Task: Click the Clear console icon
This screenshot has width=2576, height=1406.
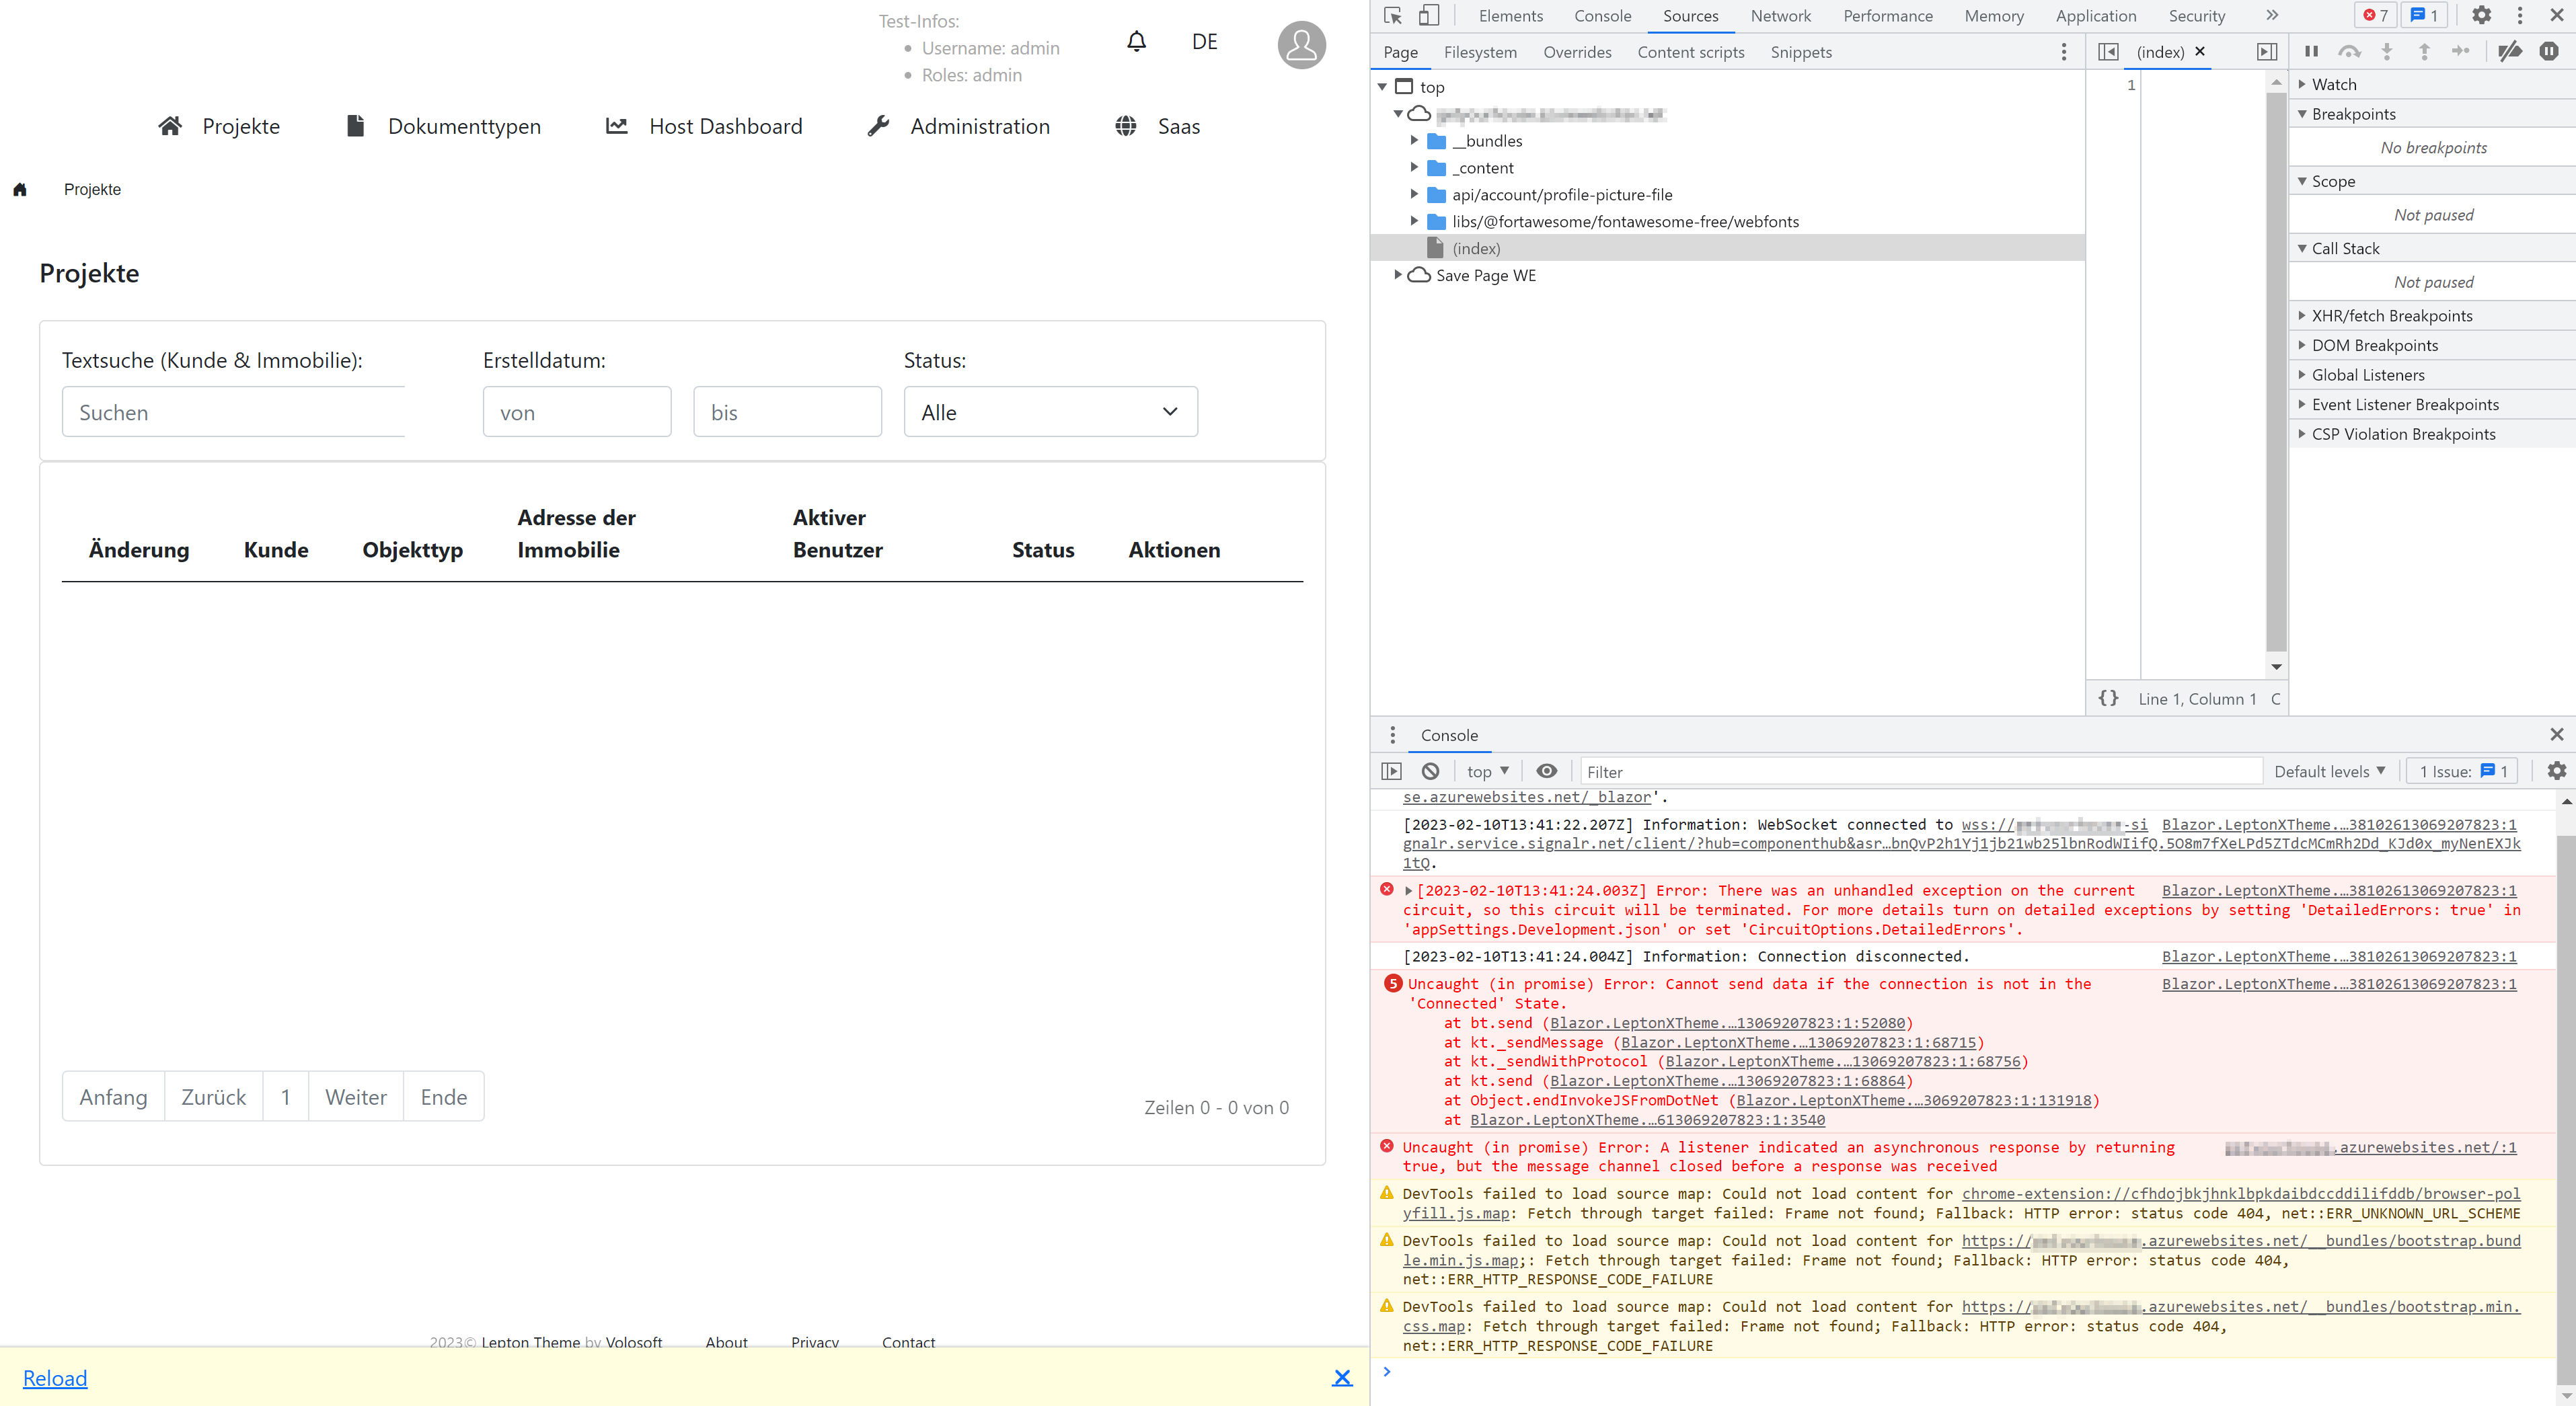Action: [1430, 771]
